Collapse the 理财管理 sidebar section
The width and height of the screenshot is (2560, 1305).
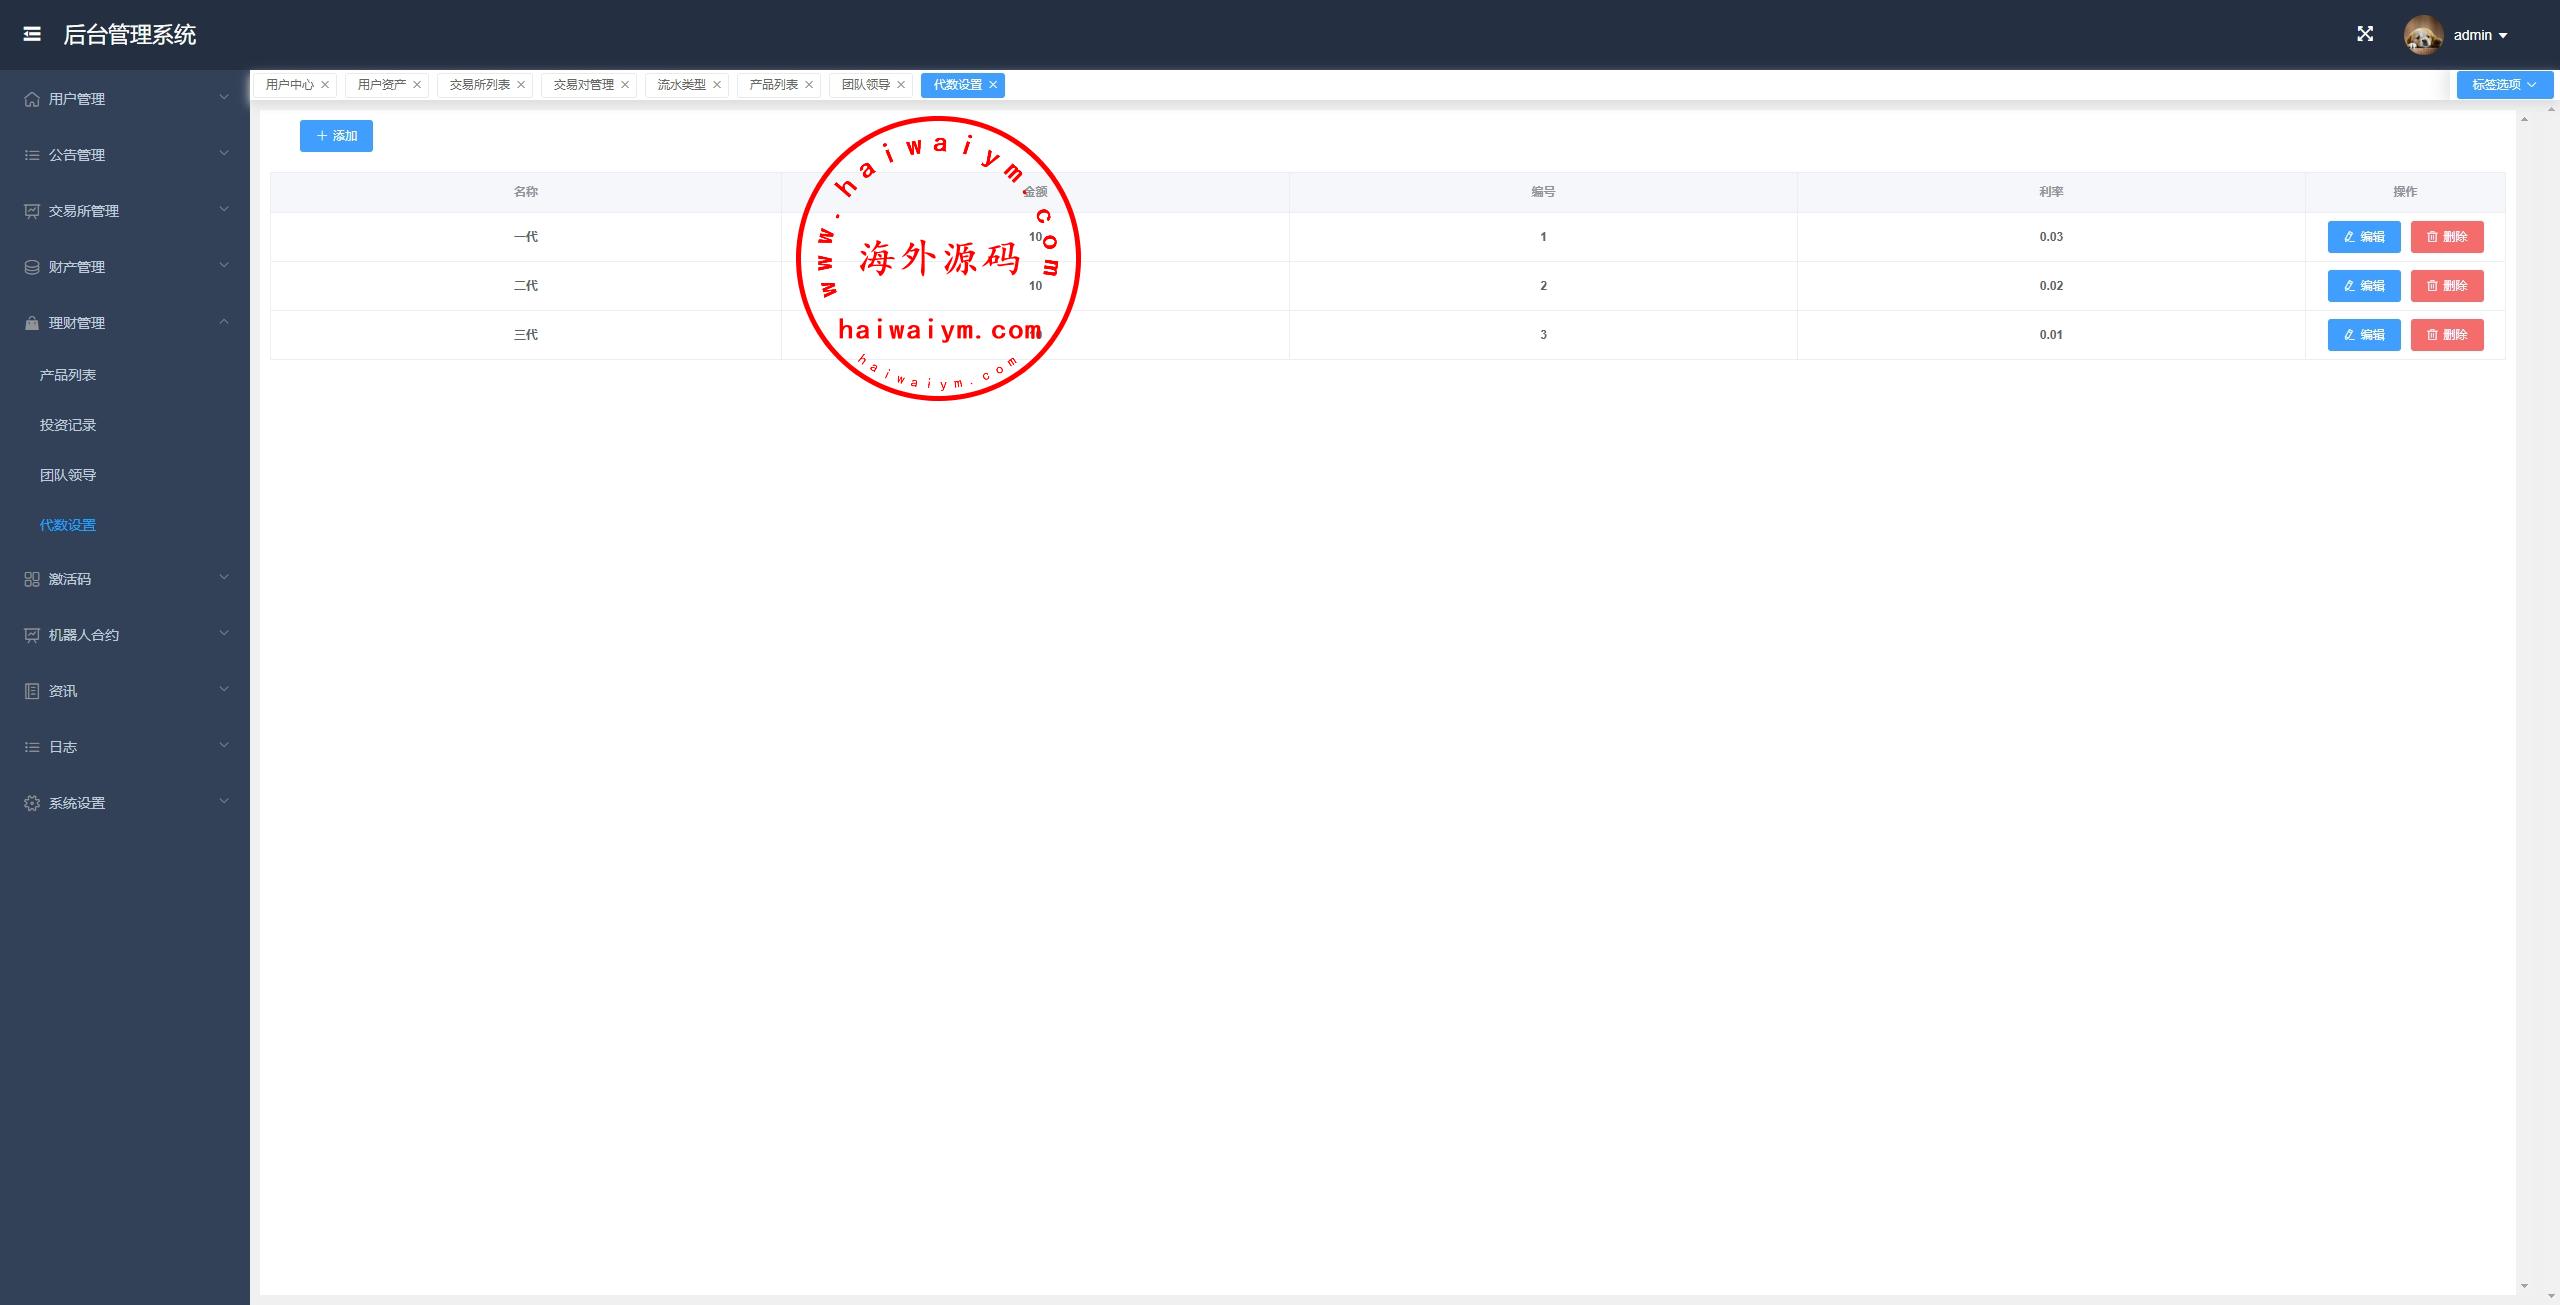(x=125, y=323)
